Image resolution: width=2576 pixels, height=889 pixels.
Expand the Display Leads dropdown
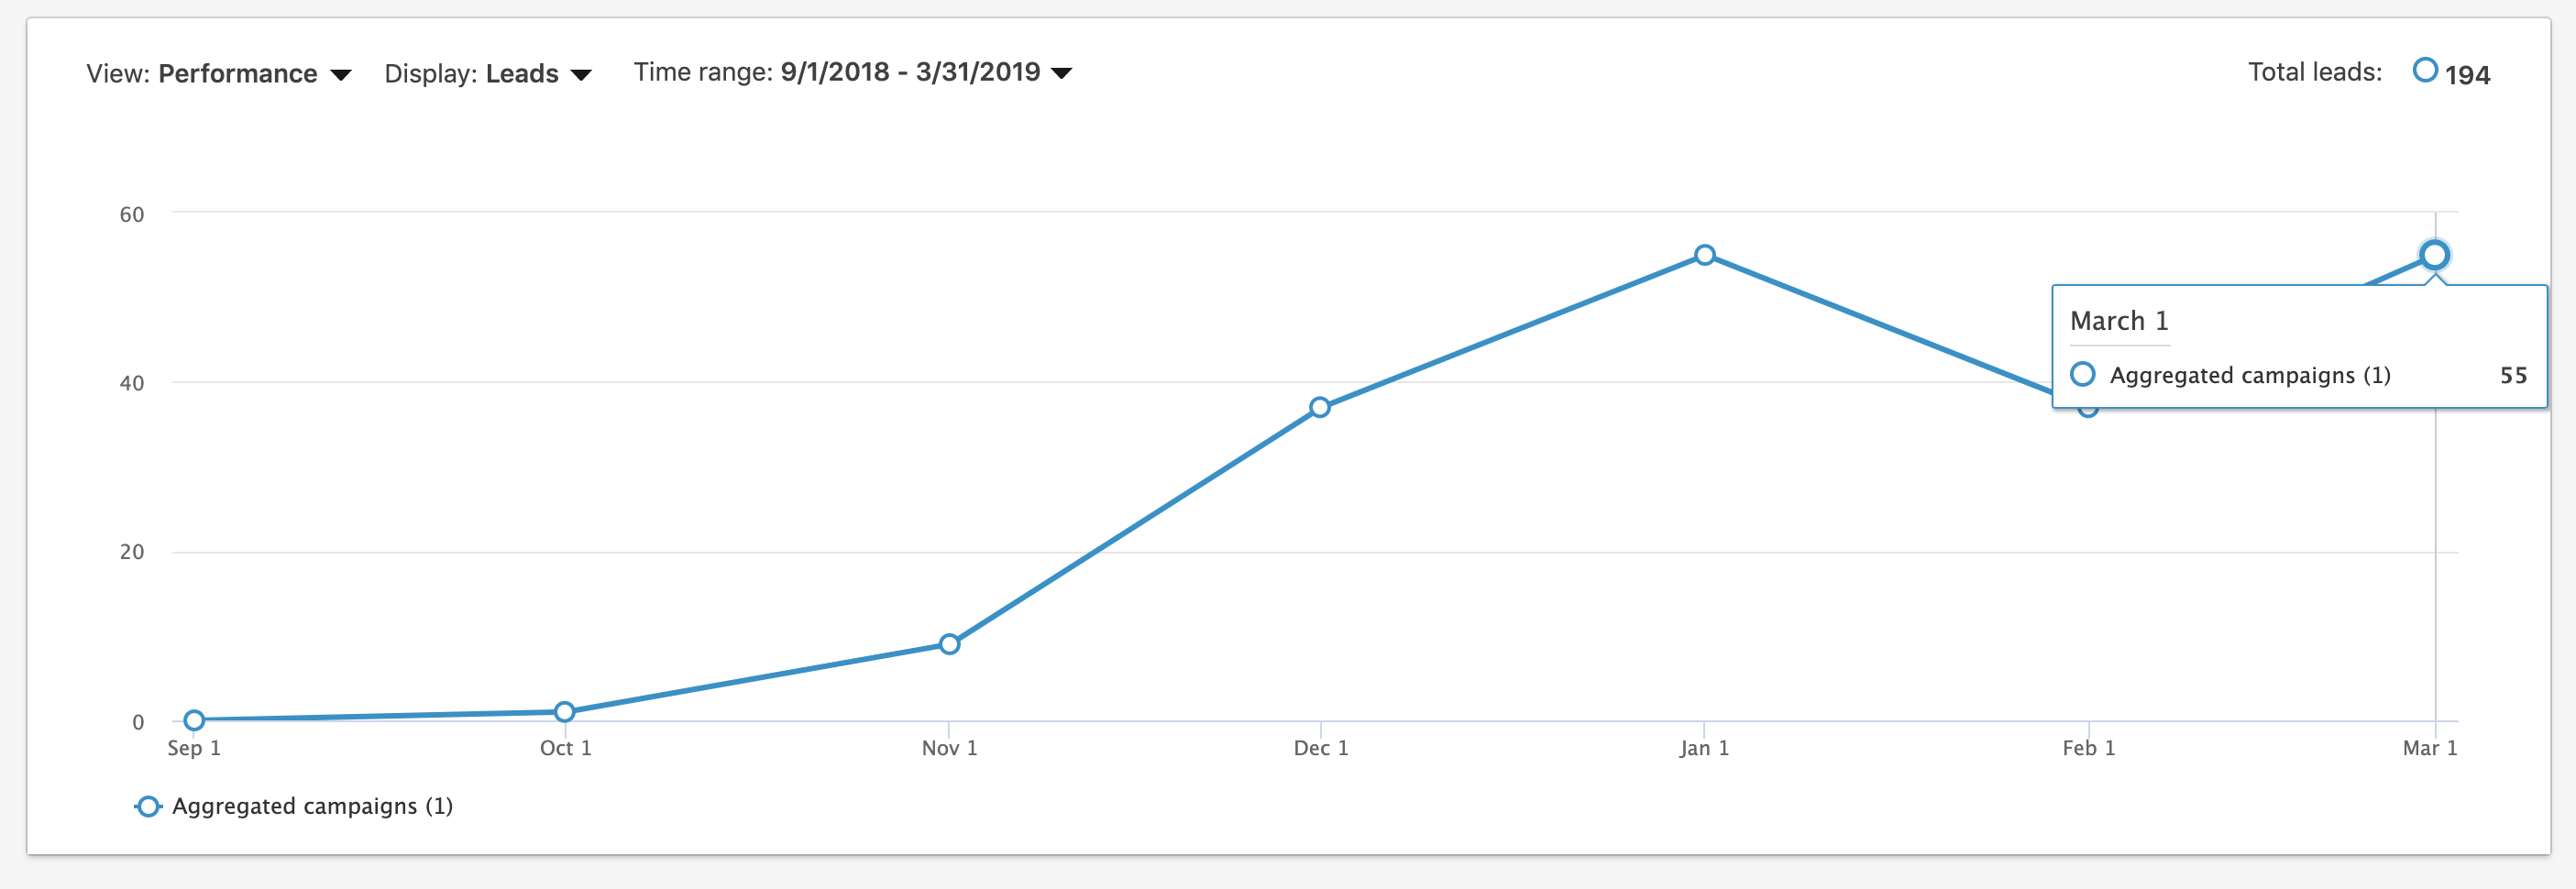point(580,75)
